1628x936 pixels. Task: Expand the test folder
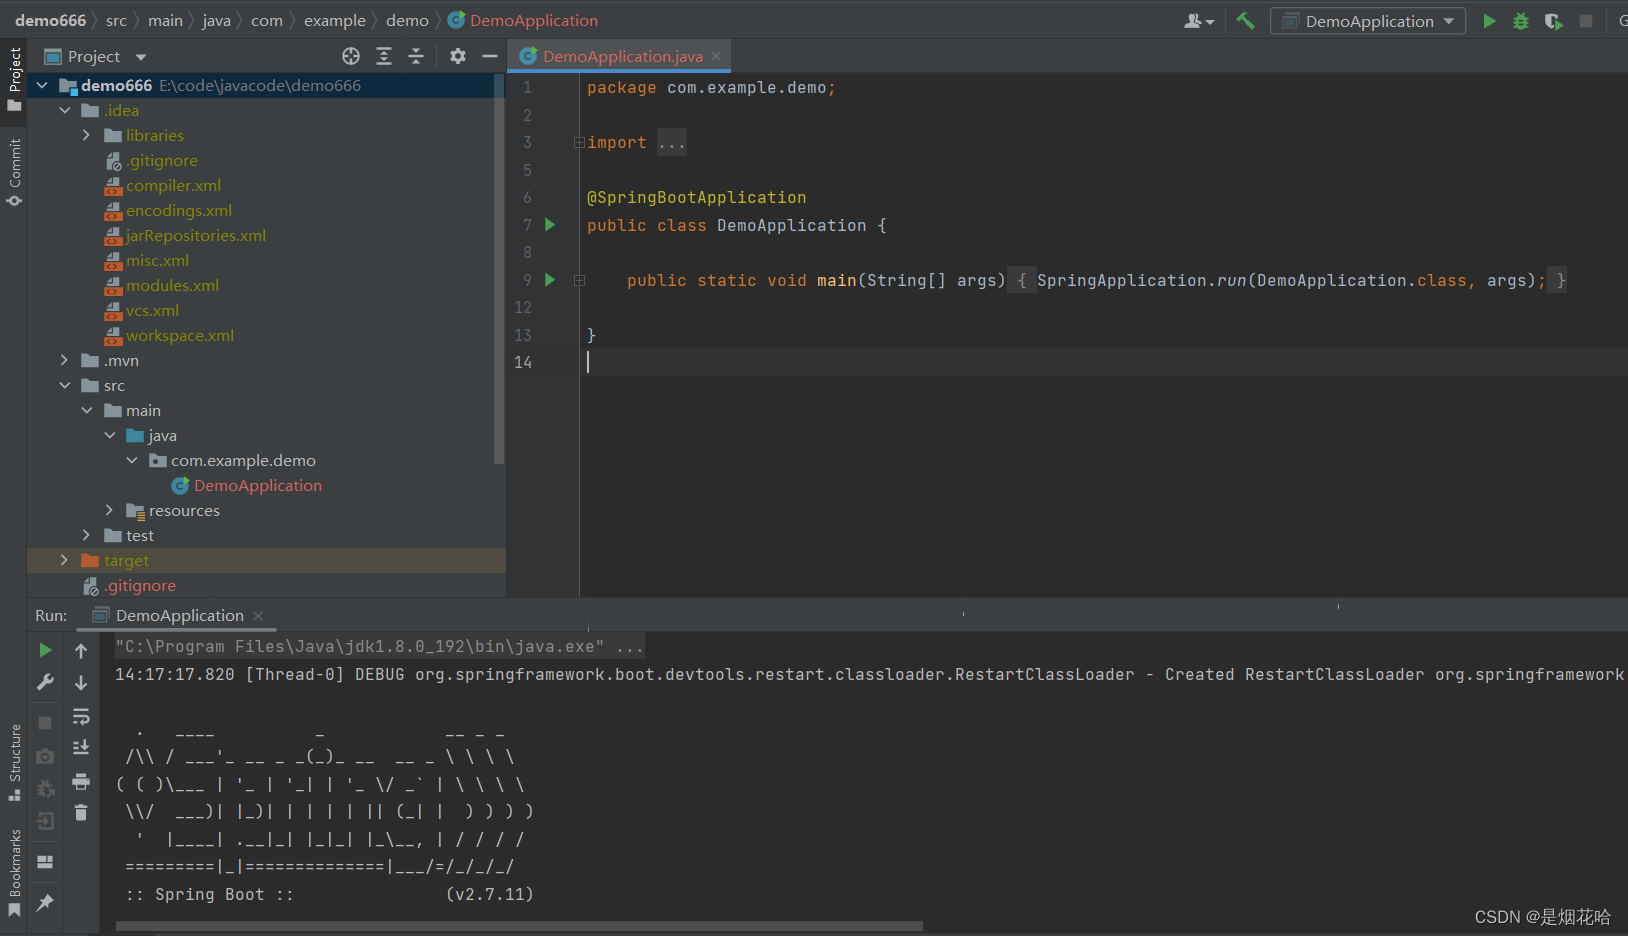pos(87,536)
